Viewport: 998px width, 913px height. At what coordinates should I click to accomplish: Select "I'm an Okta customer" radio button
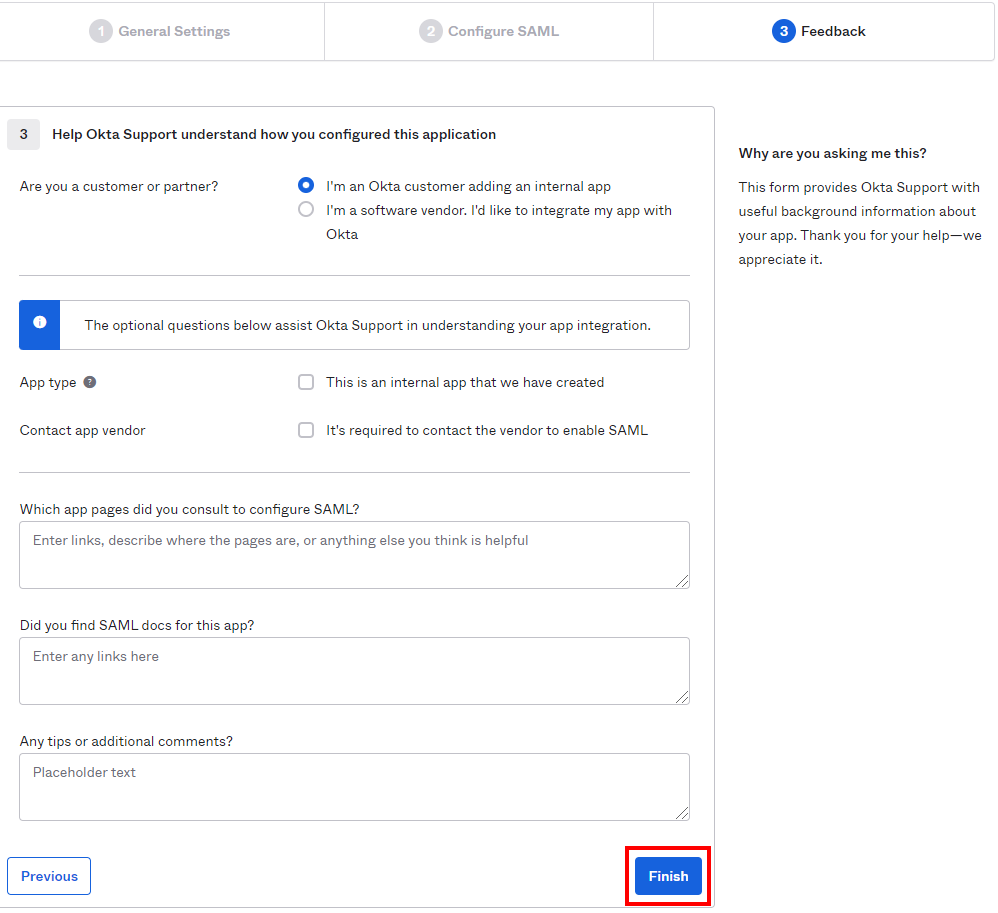point(306,186)
